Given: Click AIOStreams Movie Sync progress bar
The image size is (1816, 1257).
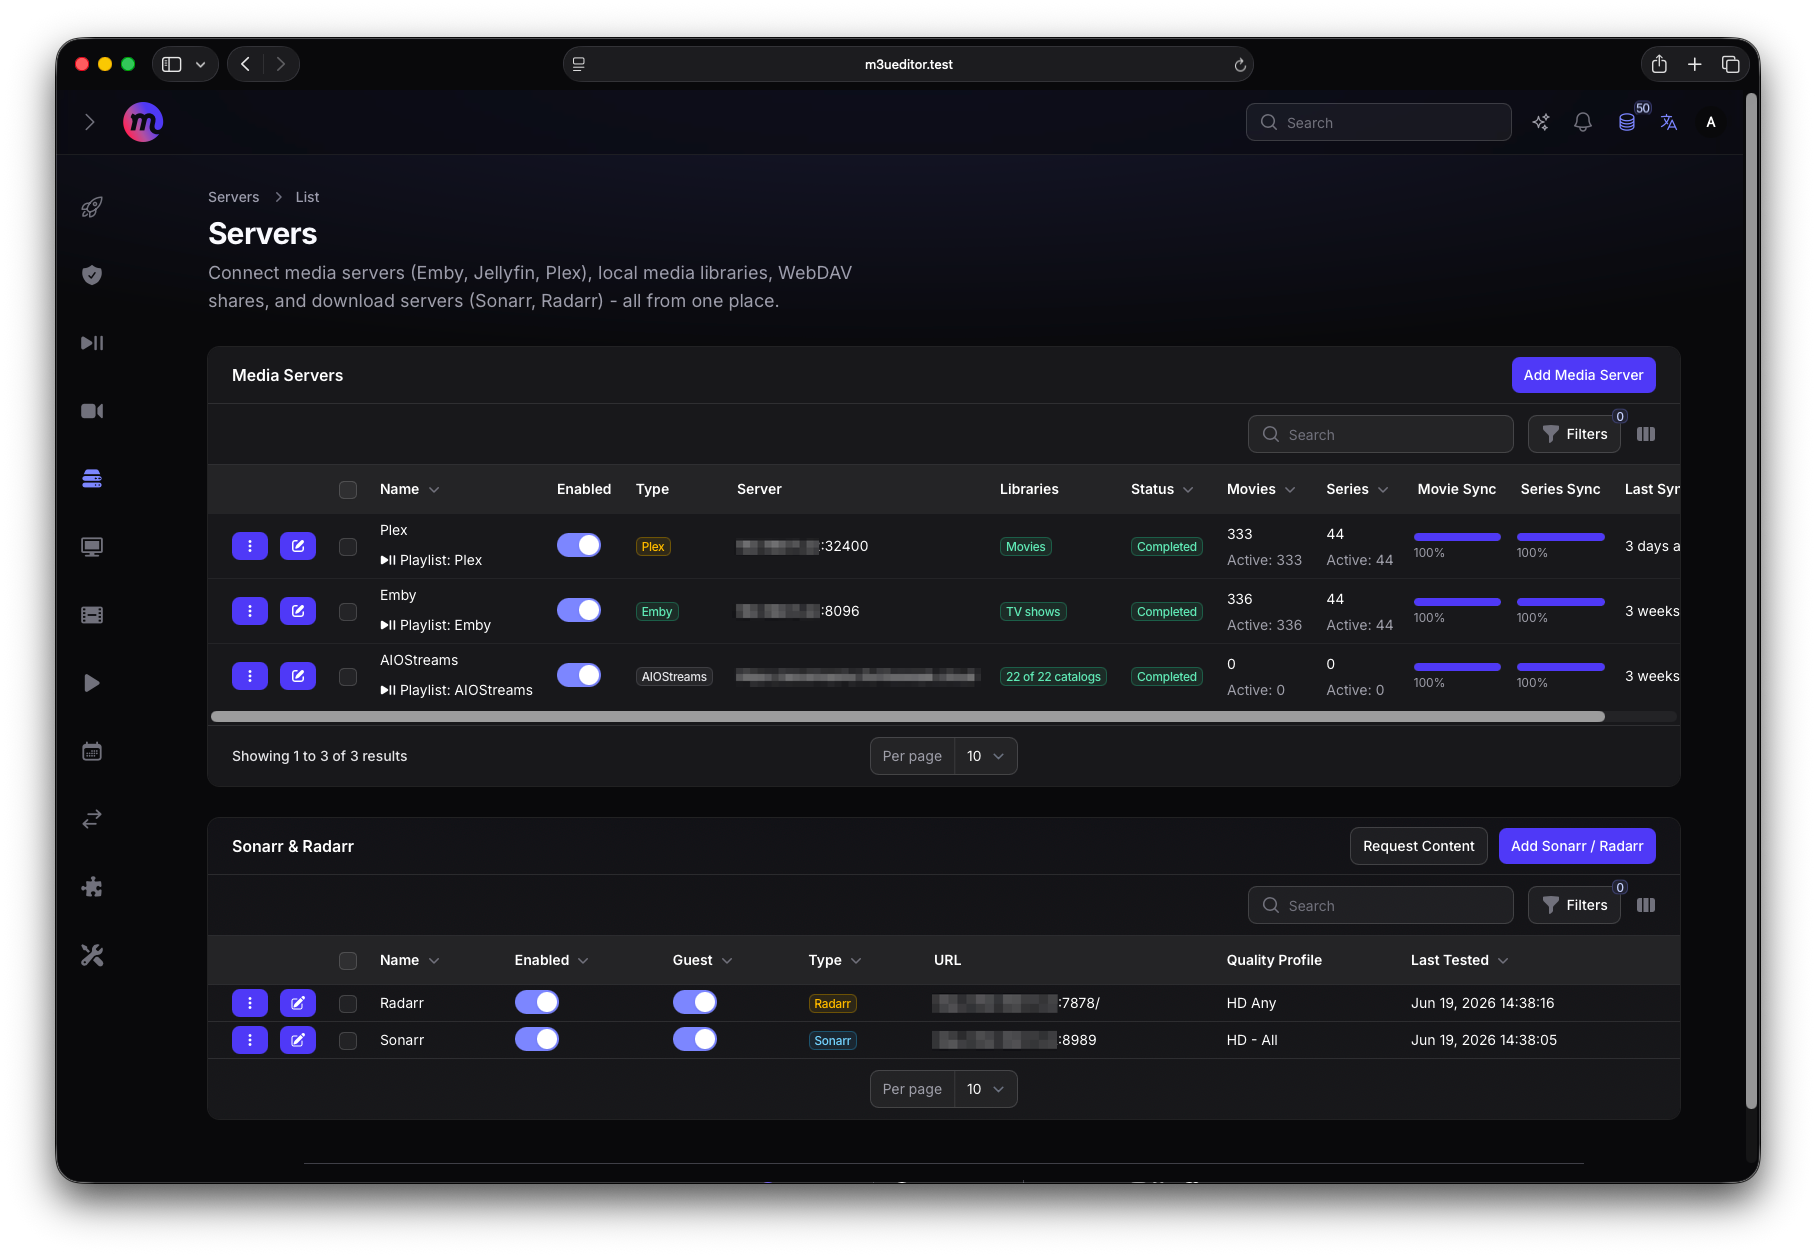Looking at the screenshot, I should [1457, 667].
